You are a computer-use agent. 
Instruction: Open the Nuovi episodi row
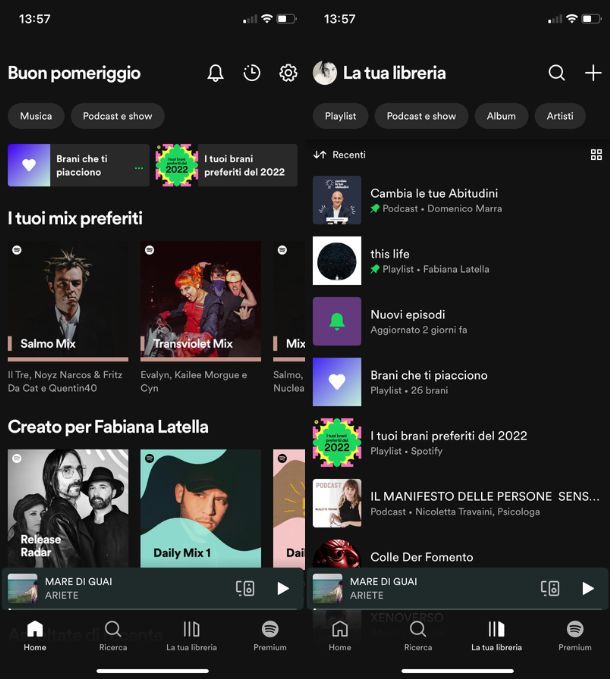pyautogui.click(x=457, y=321)
